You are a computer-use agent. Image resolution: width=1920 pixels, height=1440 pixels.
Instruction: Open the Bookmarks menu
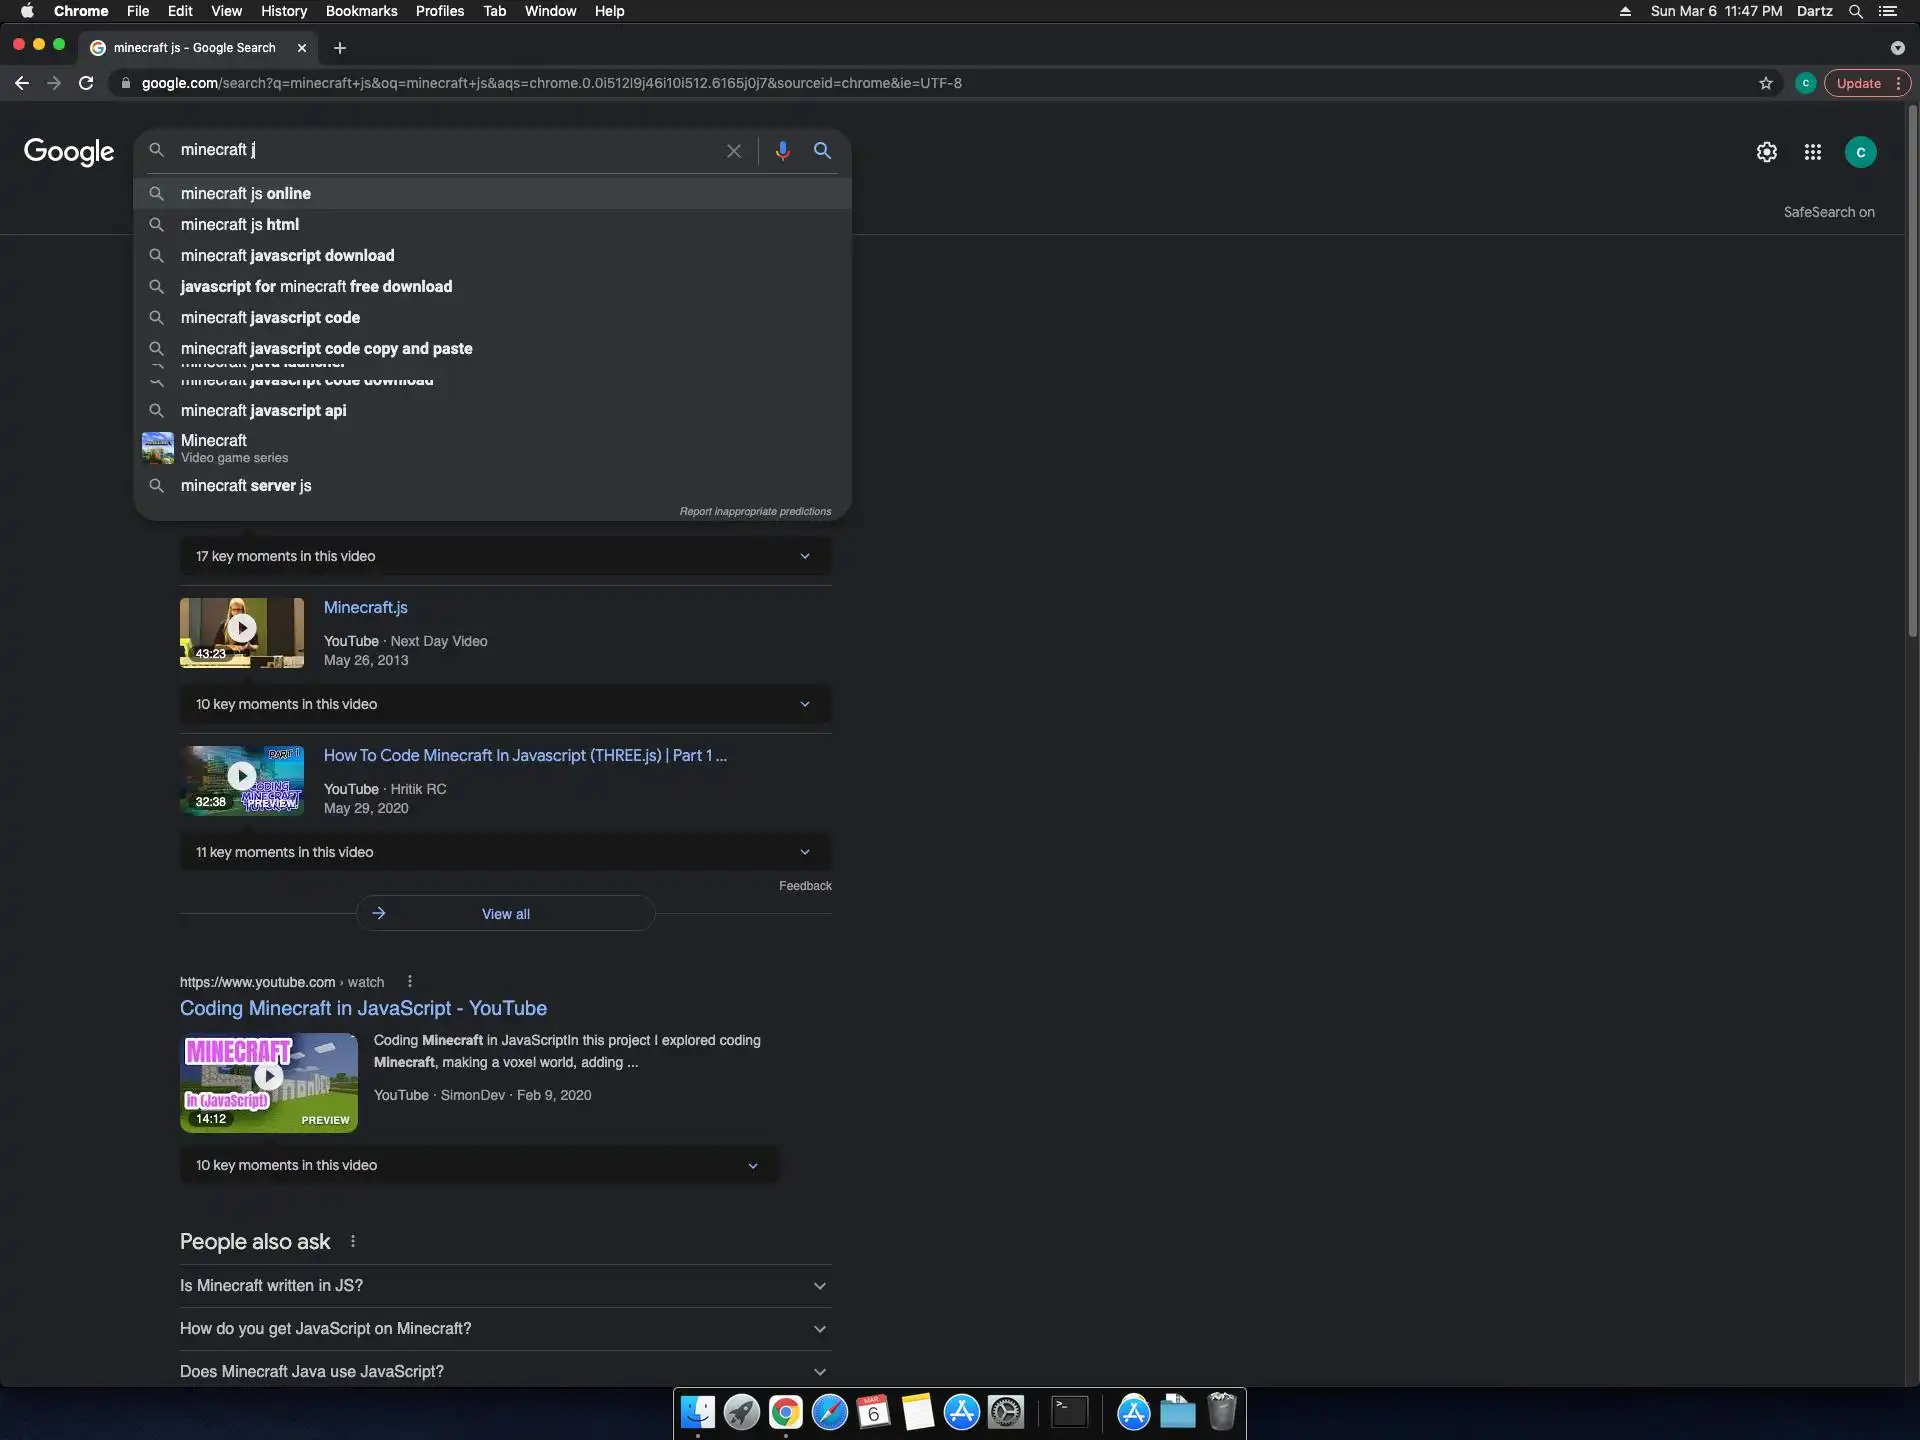(361, 11)
